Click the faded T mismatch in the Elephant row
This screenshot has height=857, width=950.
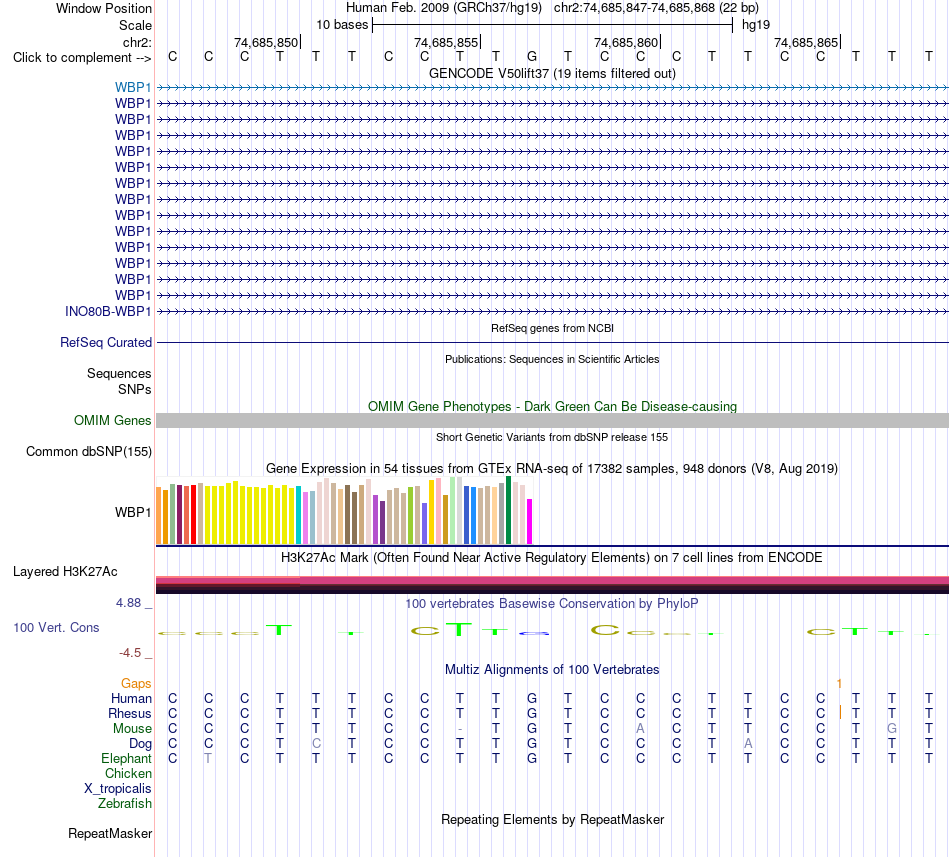tap(208, 759)
